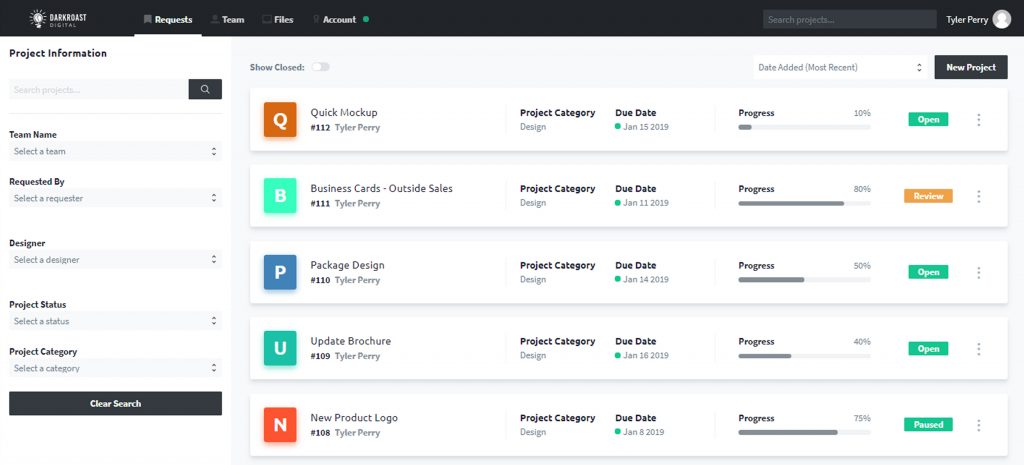Expand the Project Status dropdown
Image resolution: width=1024 pixels, height=465 pixels.
click(116, 321)
